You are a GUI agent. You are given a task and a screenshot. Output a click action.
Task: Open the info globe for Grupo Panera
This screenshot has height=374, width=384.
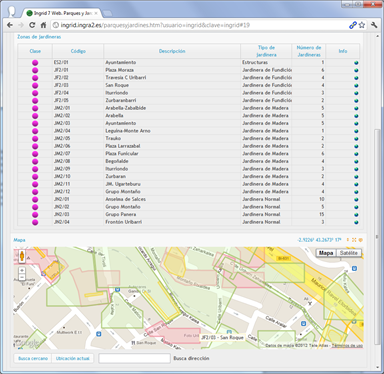(356, 215)
